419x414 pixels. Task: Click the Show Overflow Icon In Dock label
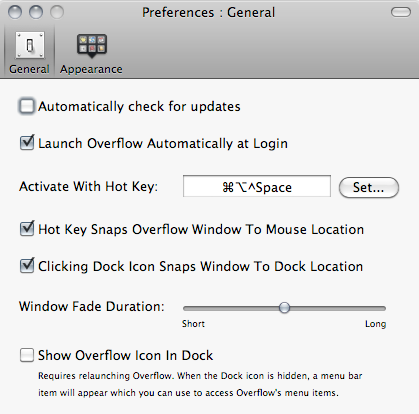(125, 355)
